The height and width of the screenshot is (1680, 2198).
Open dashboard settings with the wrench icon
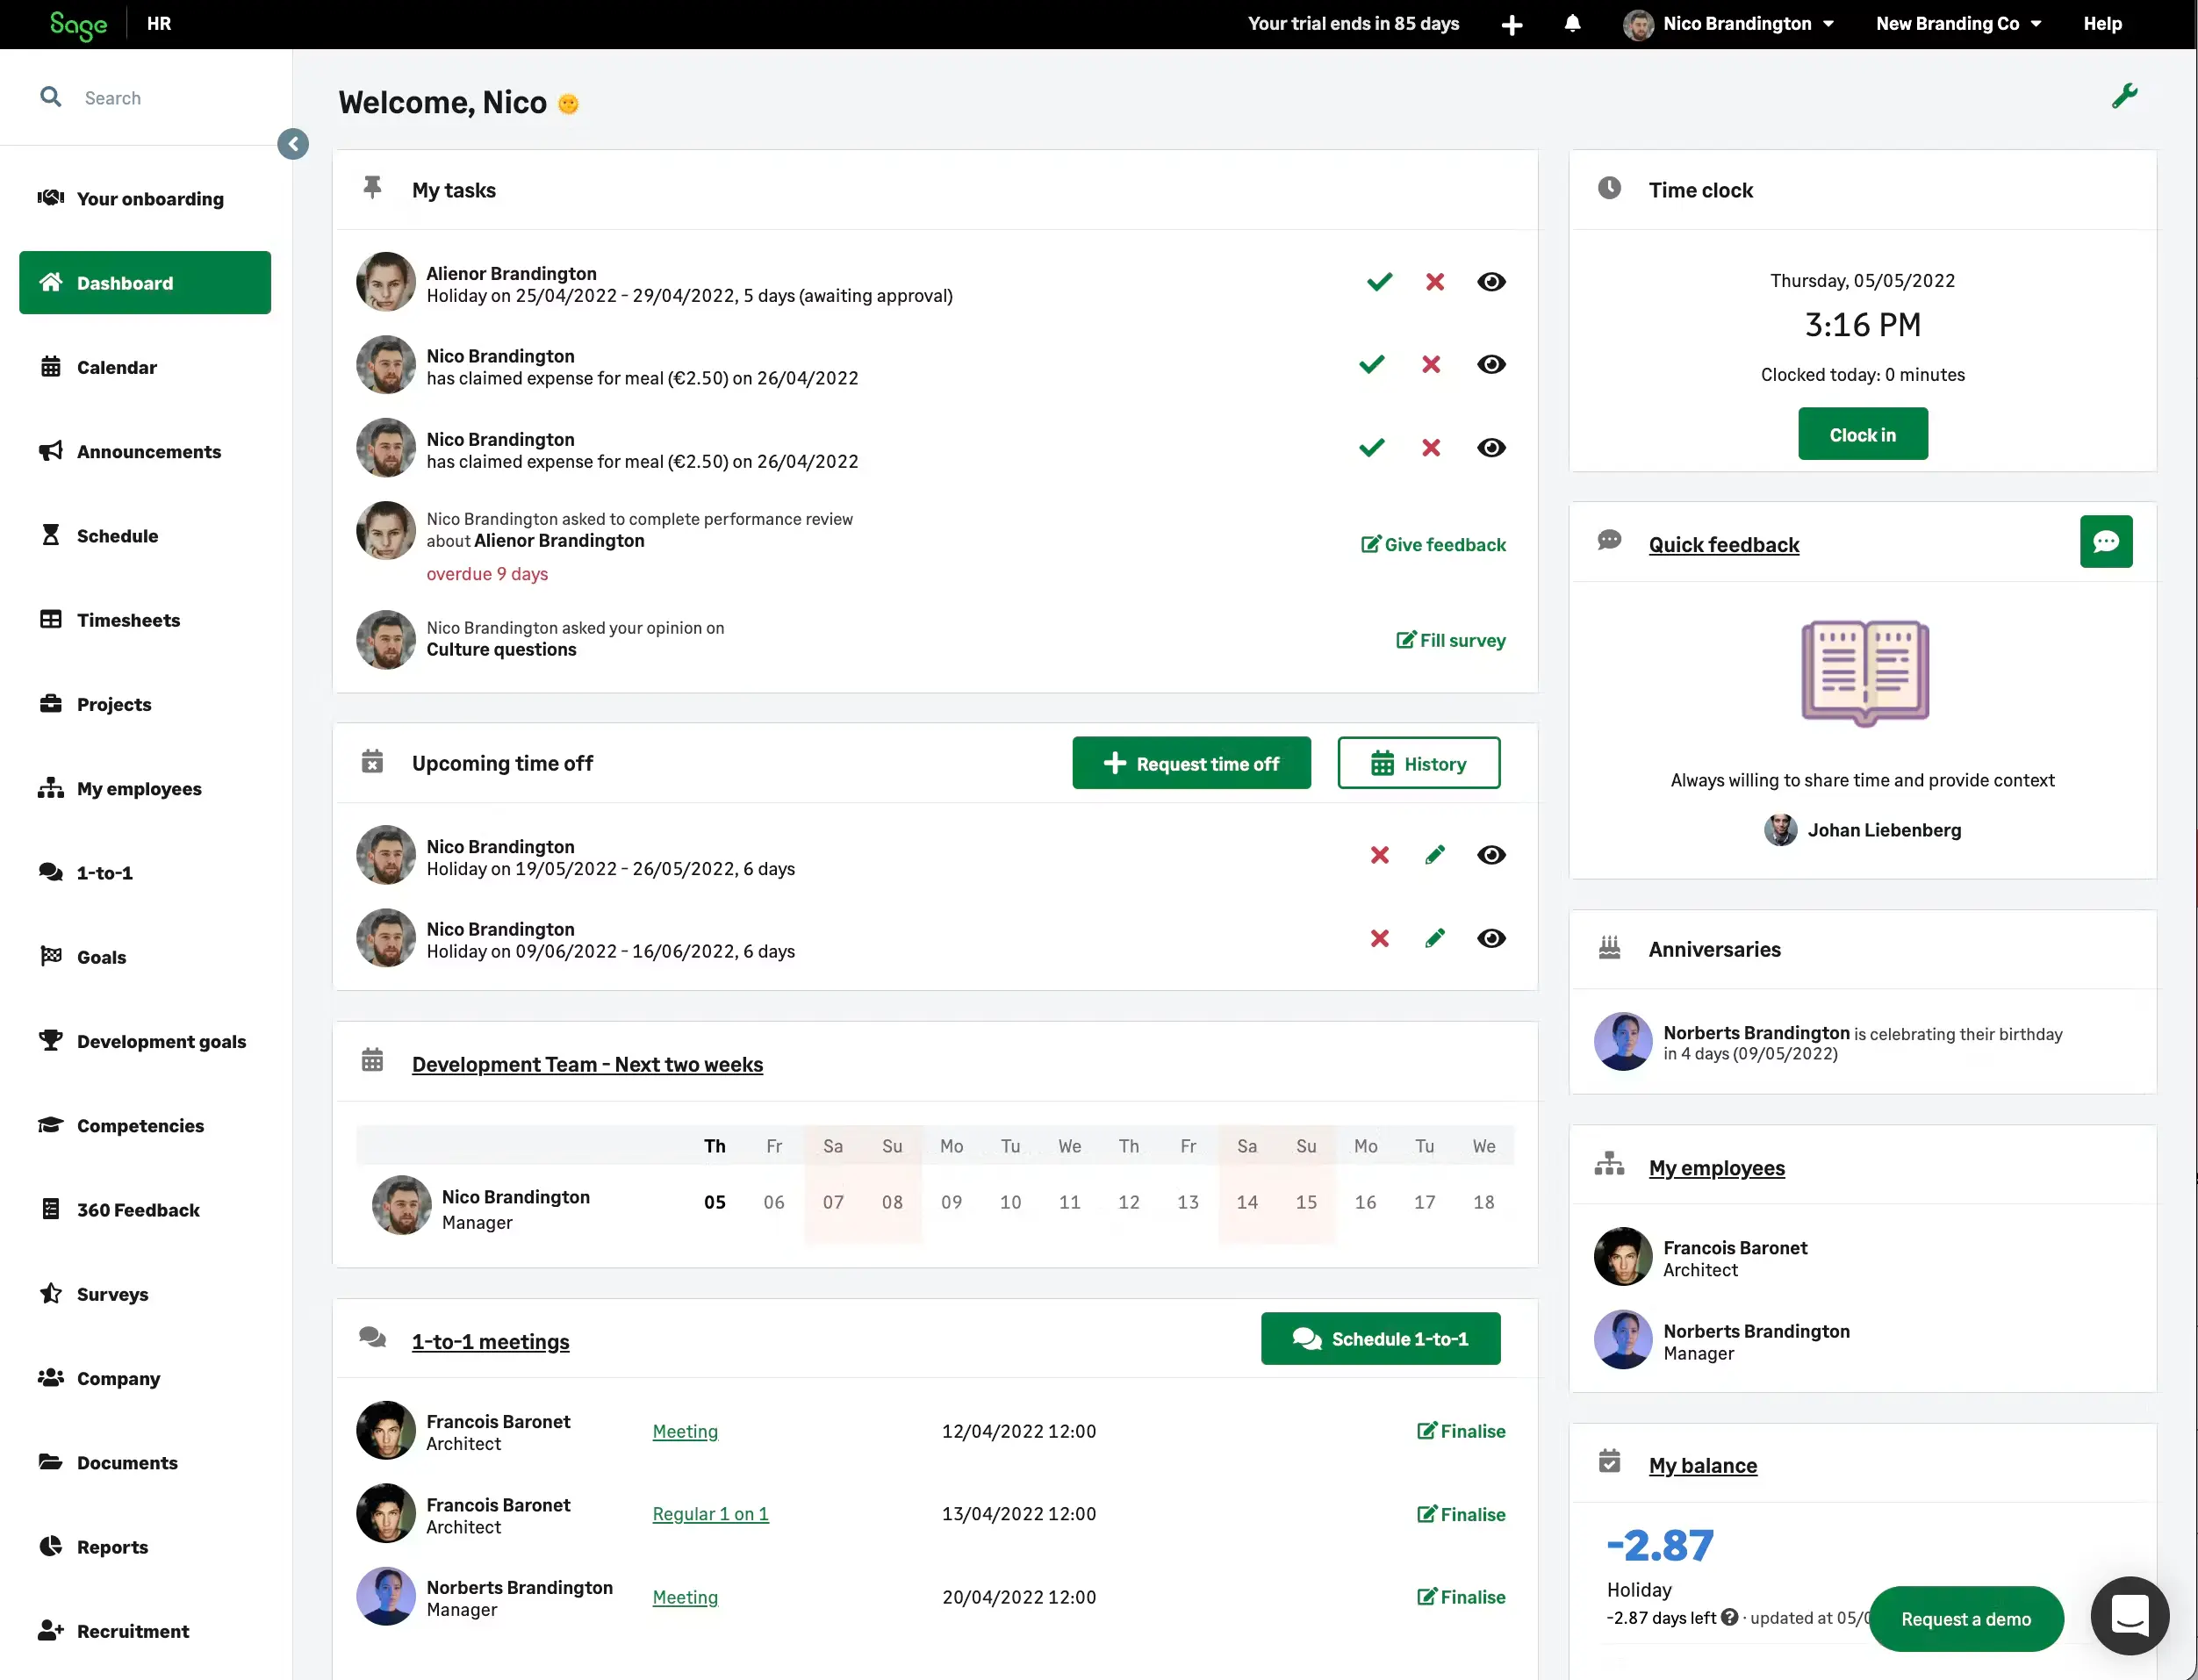(x=2126, y=95)
